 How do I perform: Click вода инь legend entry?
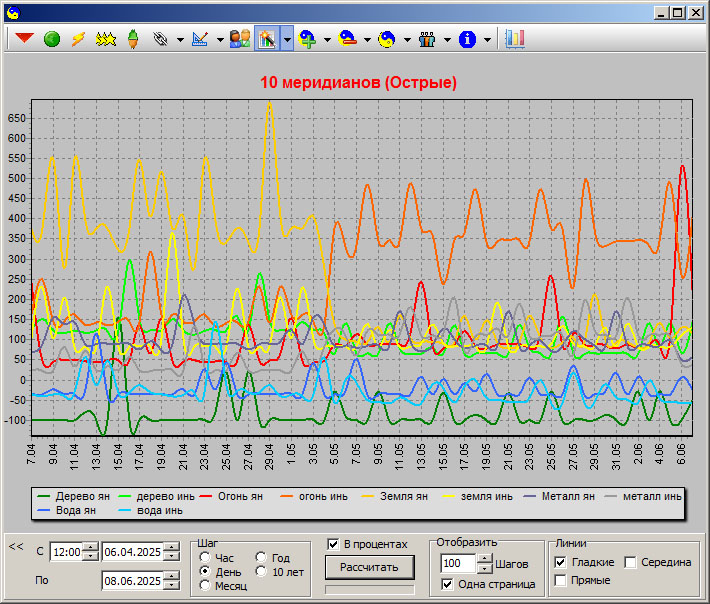150,510
